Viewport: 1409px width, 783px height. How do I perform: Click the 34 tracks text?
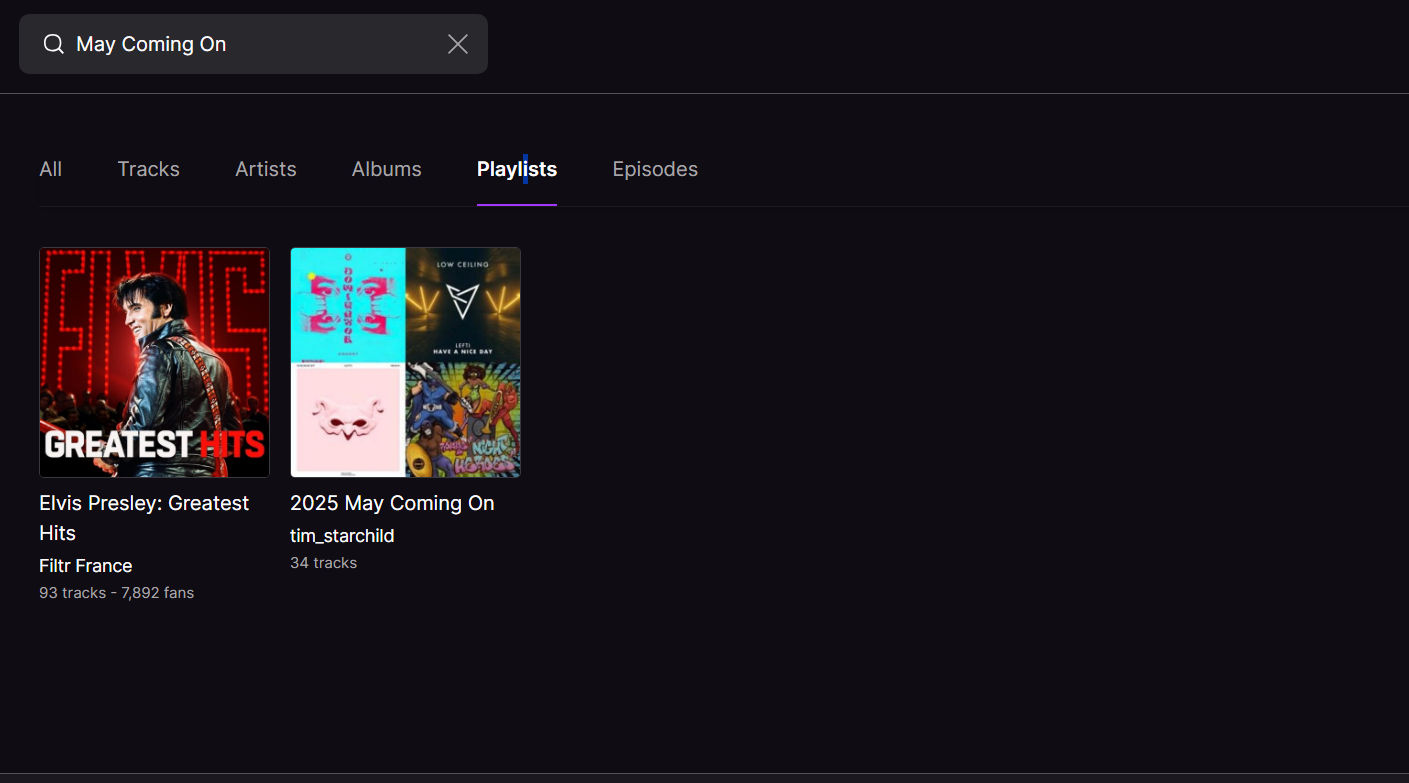pyautogui.click(x=324, y=563)
